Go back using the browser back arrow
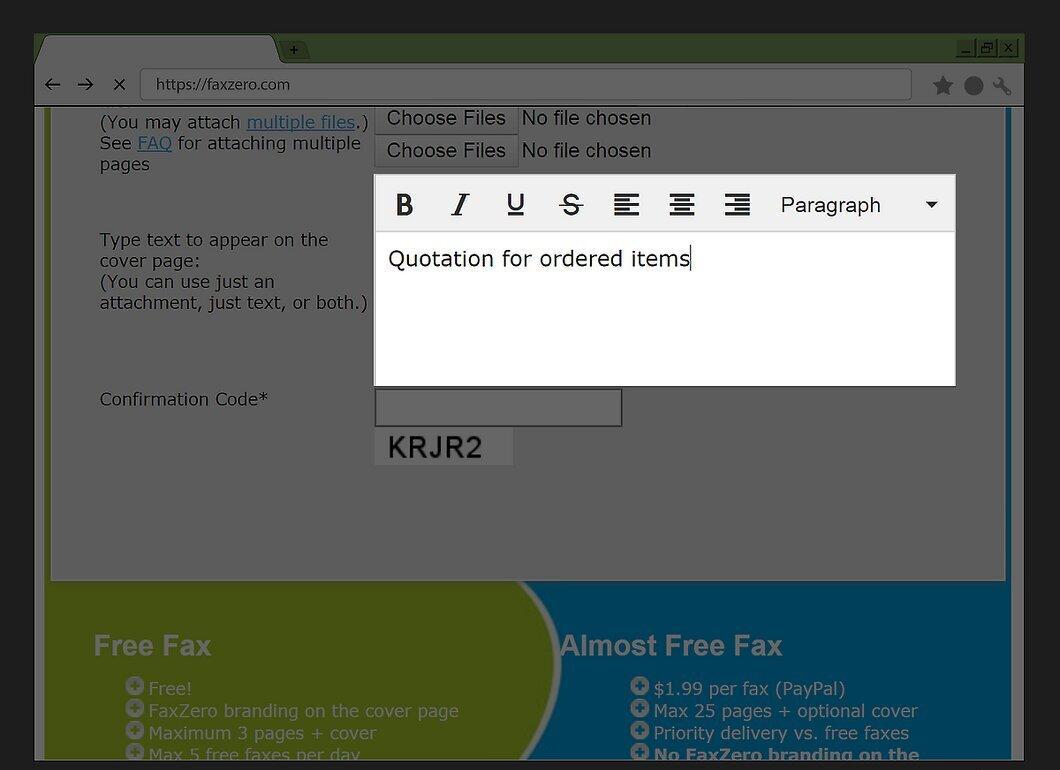 53,85
